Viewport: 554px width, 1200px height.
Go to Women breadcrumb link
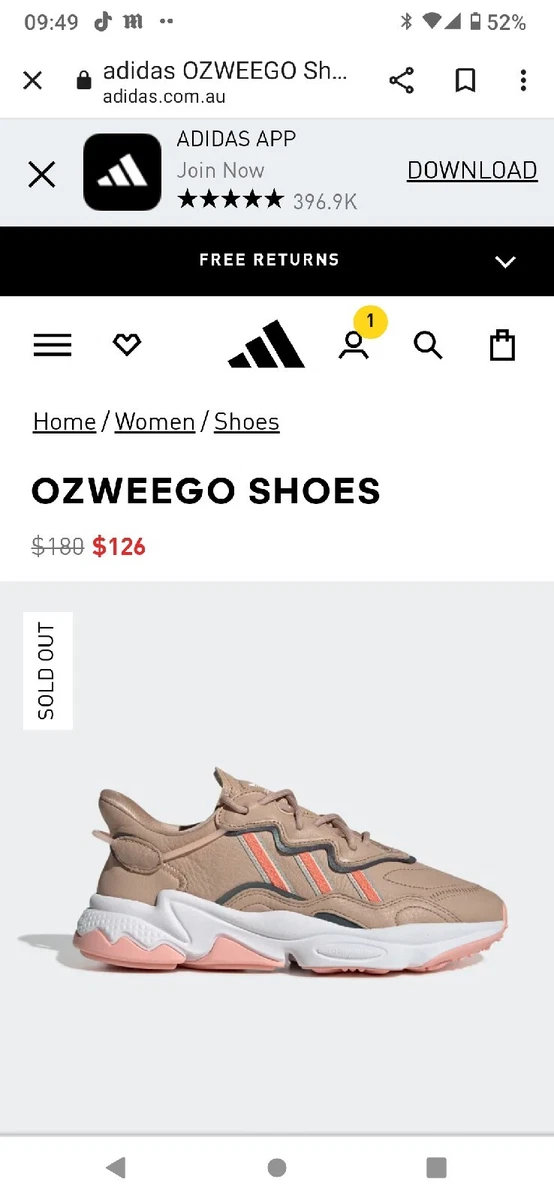point(155,422)
